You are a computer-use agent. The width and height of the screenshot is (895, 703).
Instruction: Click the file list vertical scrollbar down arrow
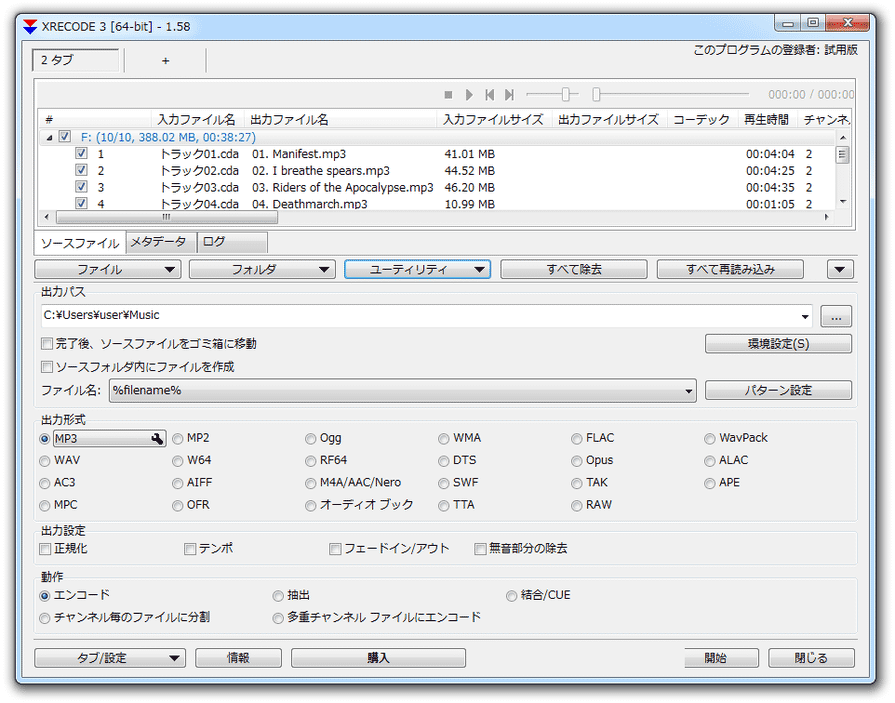[842, 201]
